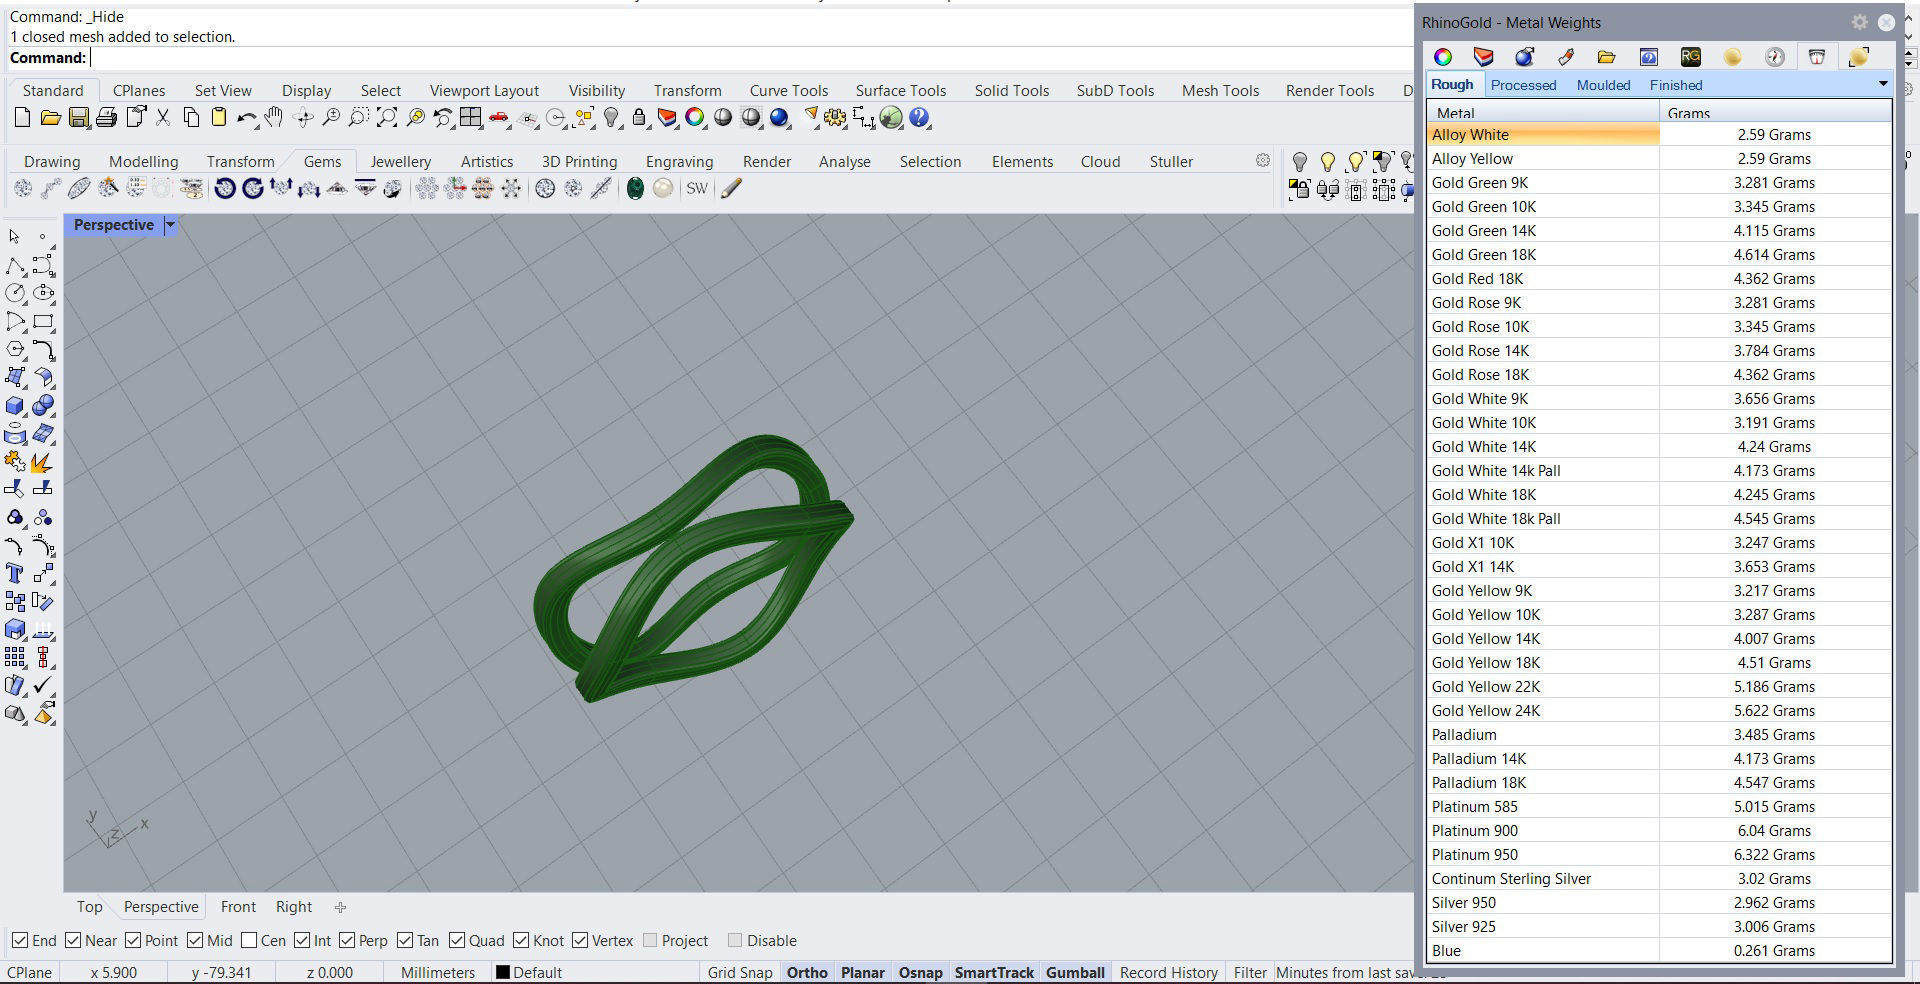Add a new viewport tab with plus
Image resolution: width=1920 pixels, height=984 pixels.
click(x=340, y=907)
